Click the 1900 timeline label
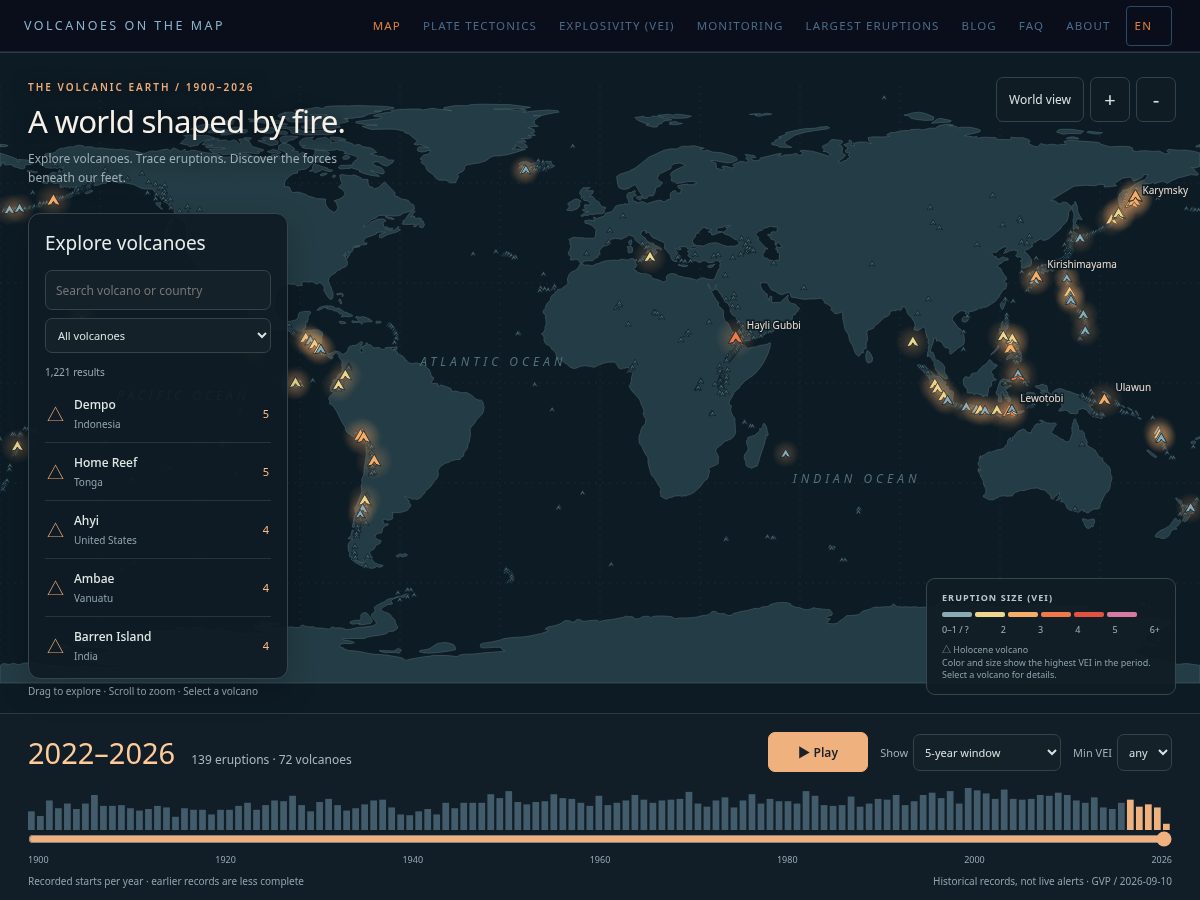This screenshot has width=1200, height=900. pos(38,860)
